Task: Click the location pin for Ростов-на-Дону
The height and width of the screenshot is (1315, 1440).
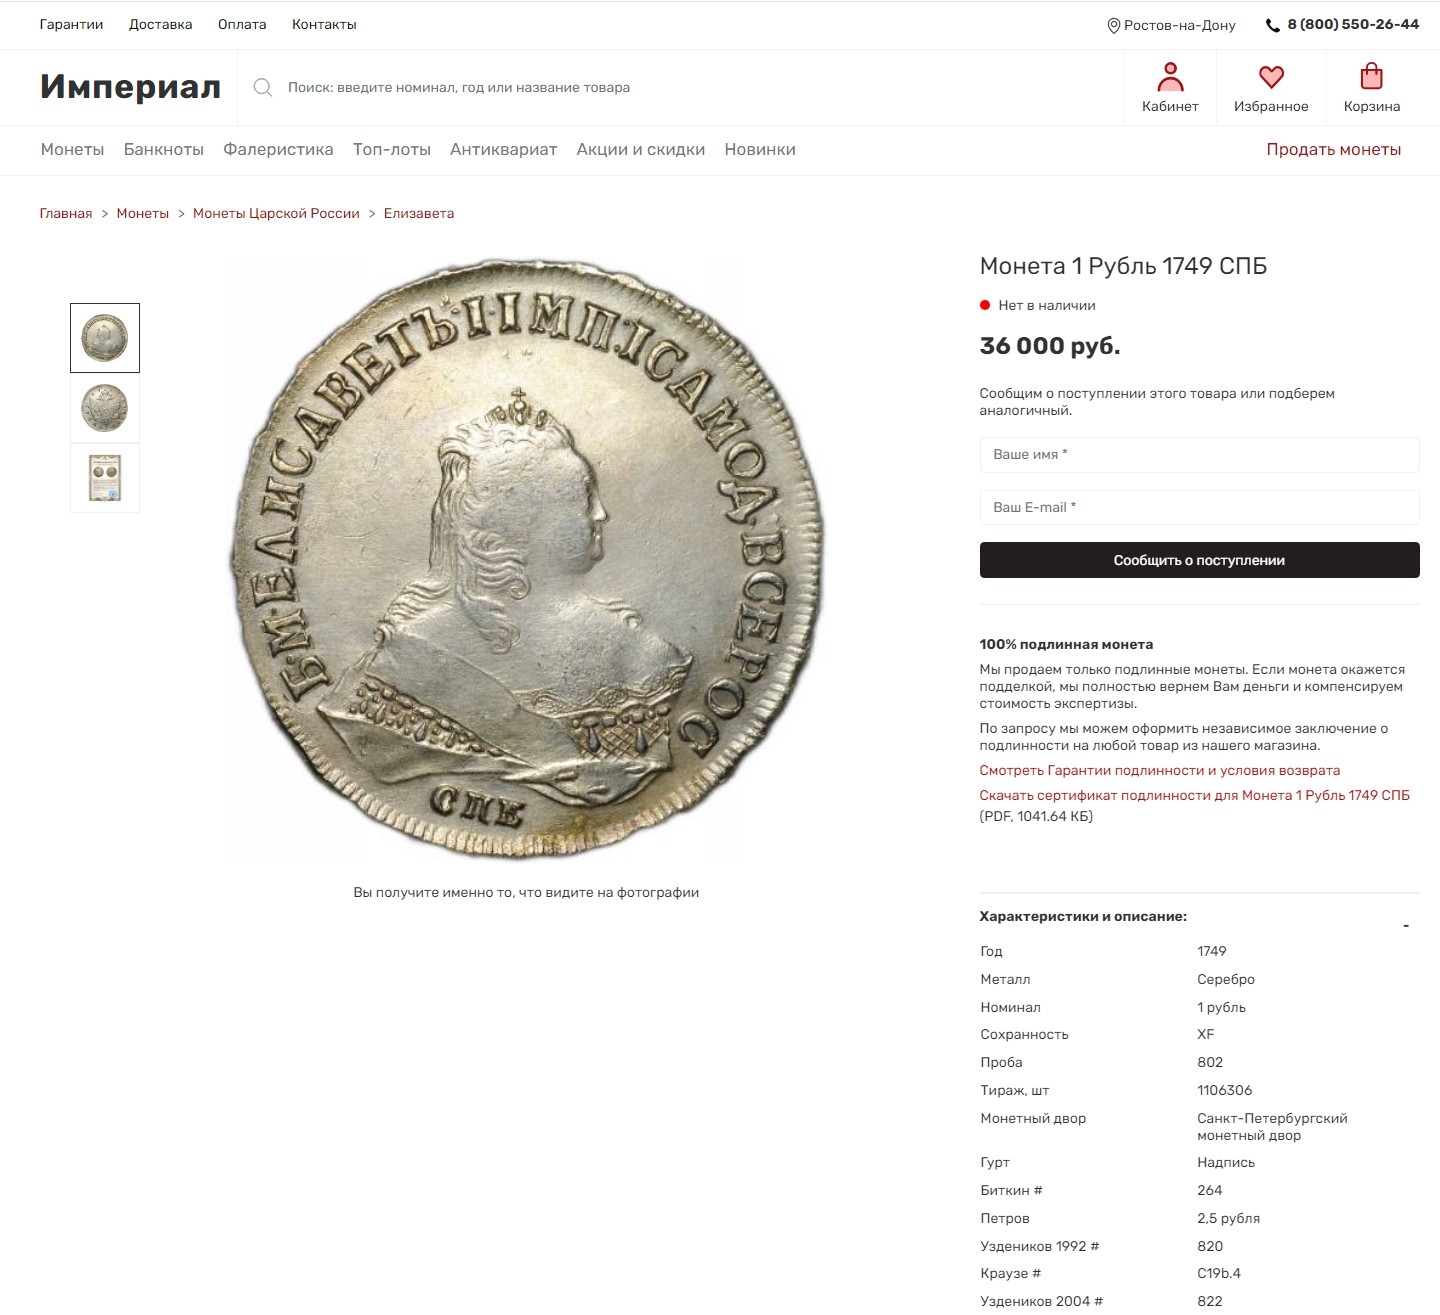Action: (x=1114, y=25)
